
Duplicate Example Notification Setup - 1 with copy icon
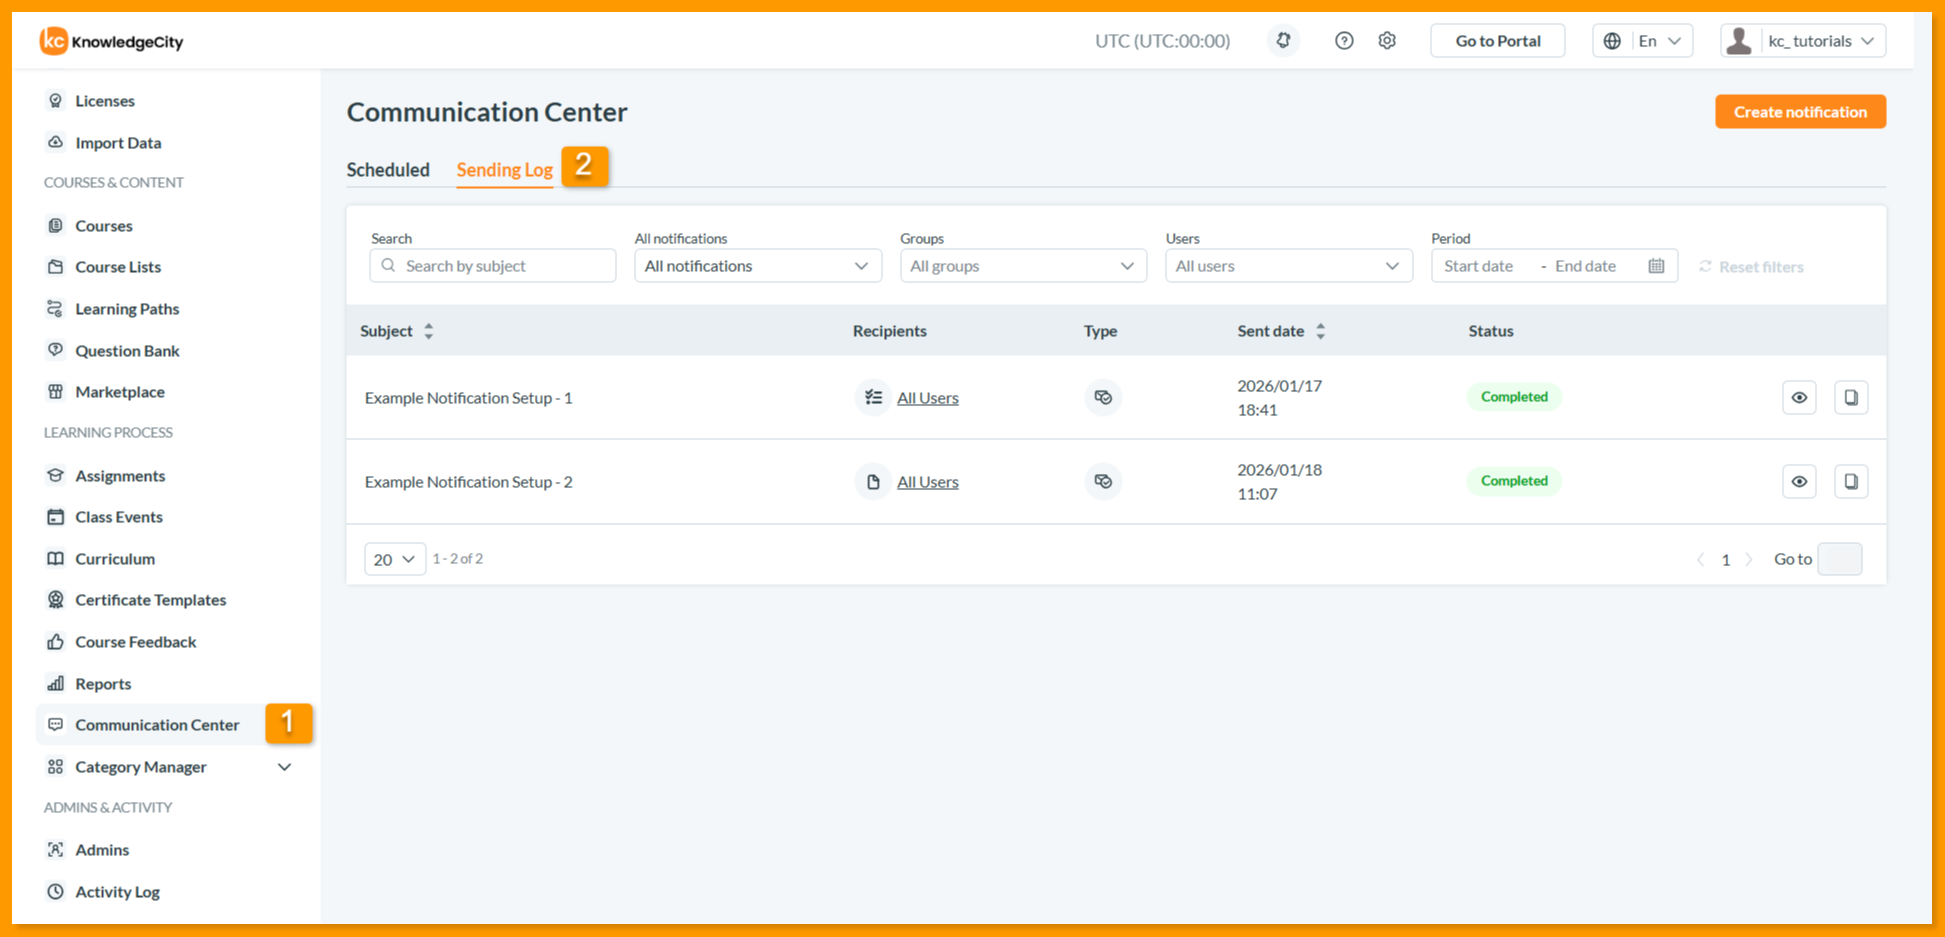pos(1851,398)
